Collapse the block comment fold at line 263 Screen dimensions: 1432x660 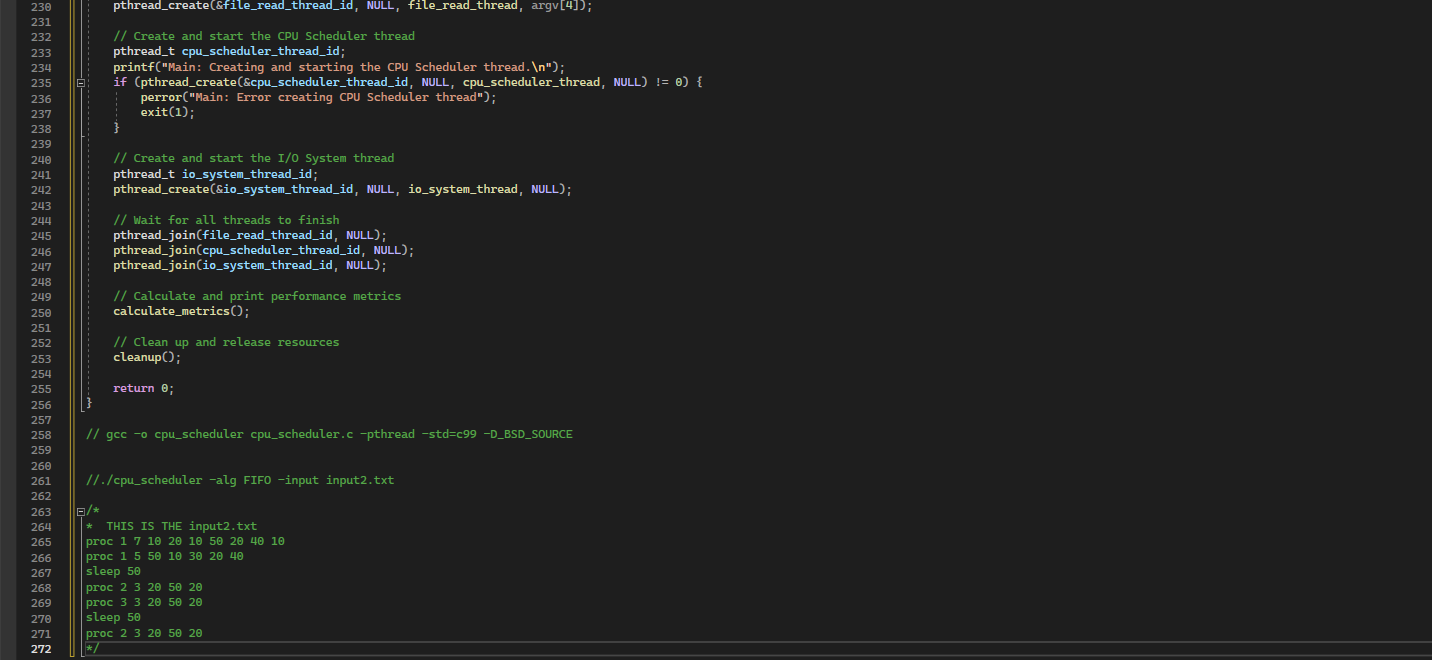pos(80,510)
